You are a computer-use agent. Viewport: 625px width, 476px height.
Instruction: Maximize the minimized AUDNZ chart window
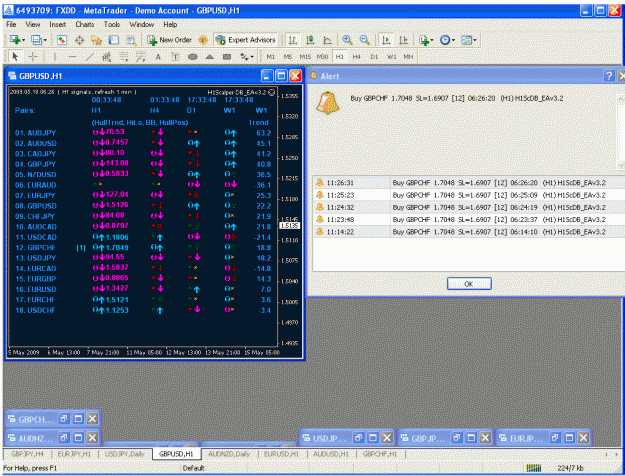tap(79, 438)
